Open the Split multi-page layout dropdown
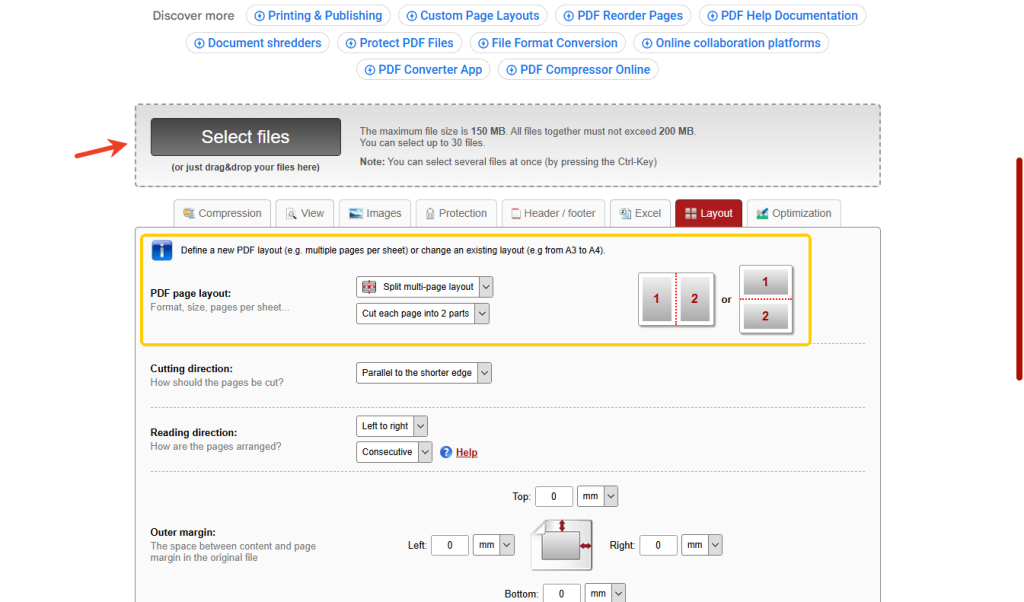This screenshot has width=1024, height=602. pyautogui.click(x=422, y=287)
